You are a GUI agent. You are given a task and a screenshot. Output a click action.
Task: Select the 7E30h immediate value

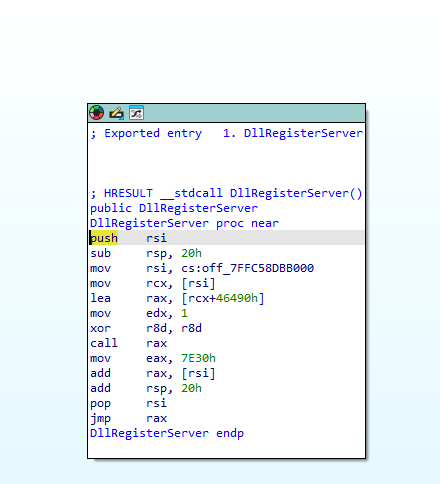coord(198,358)
